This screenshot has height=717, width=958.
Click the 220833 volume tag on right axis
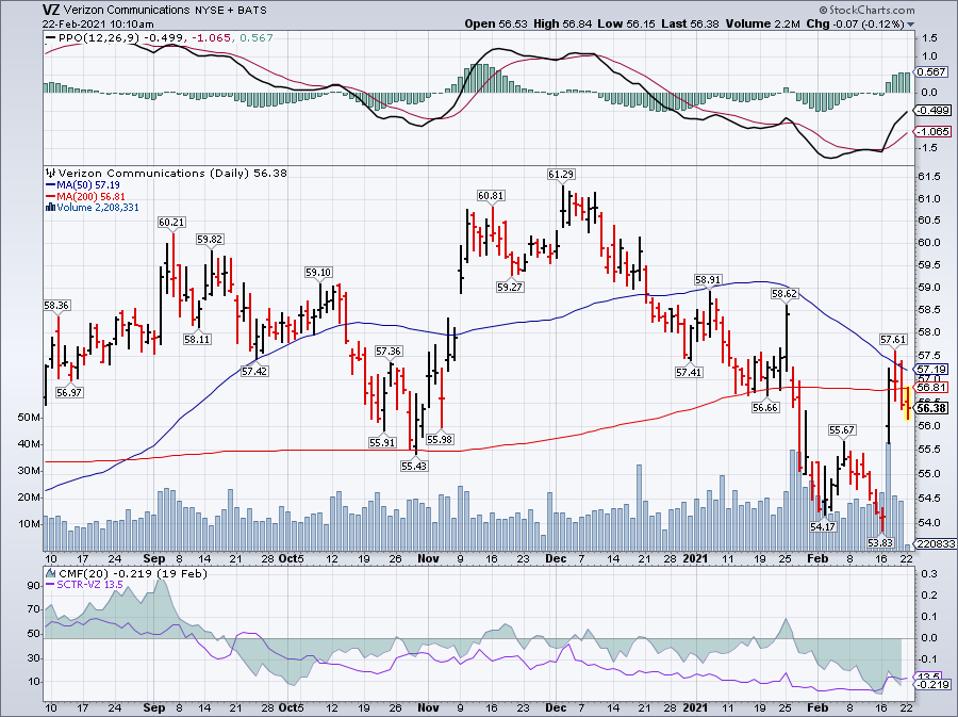coord(935,544)
